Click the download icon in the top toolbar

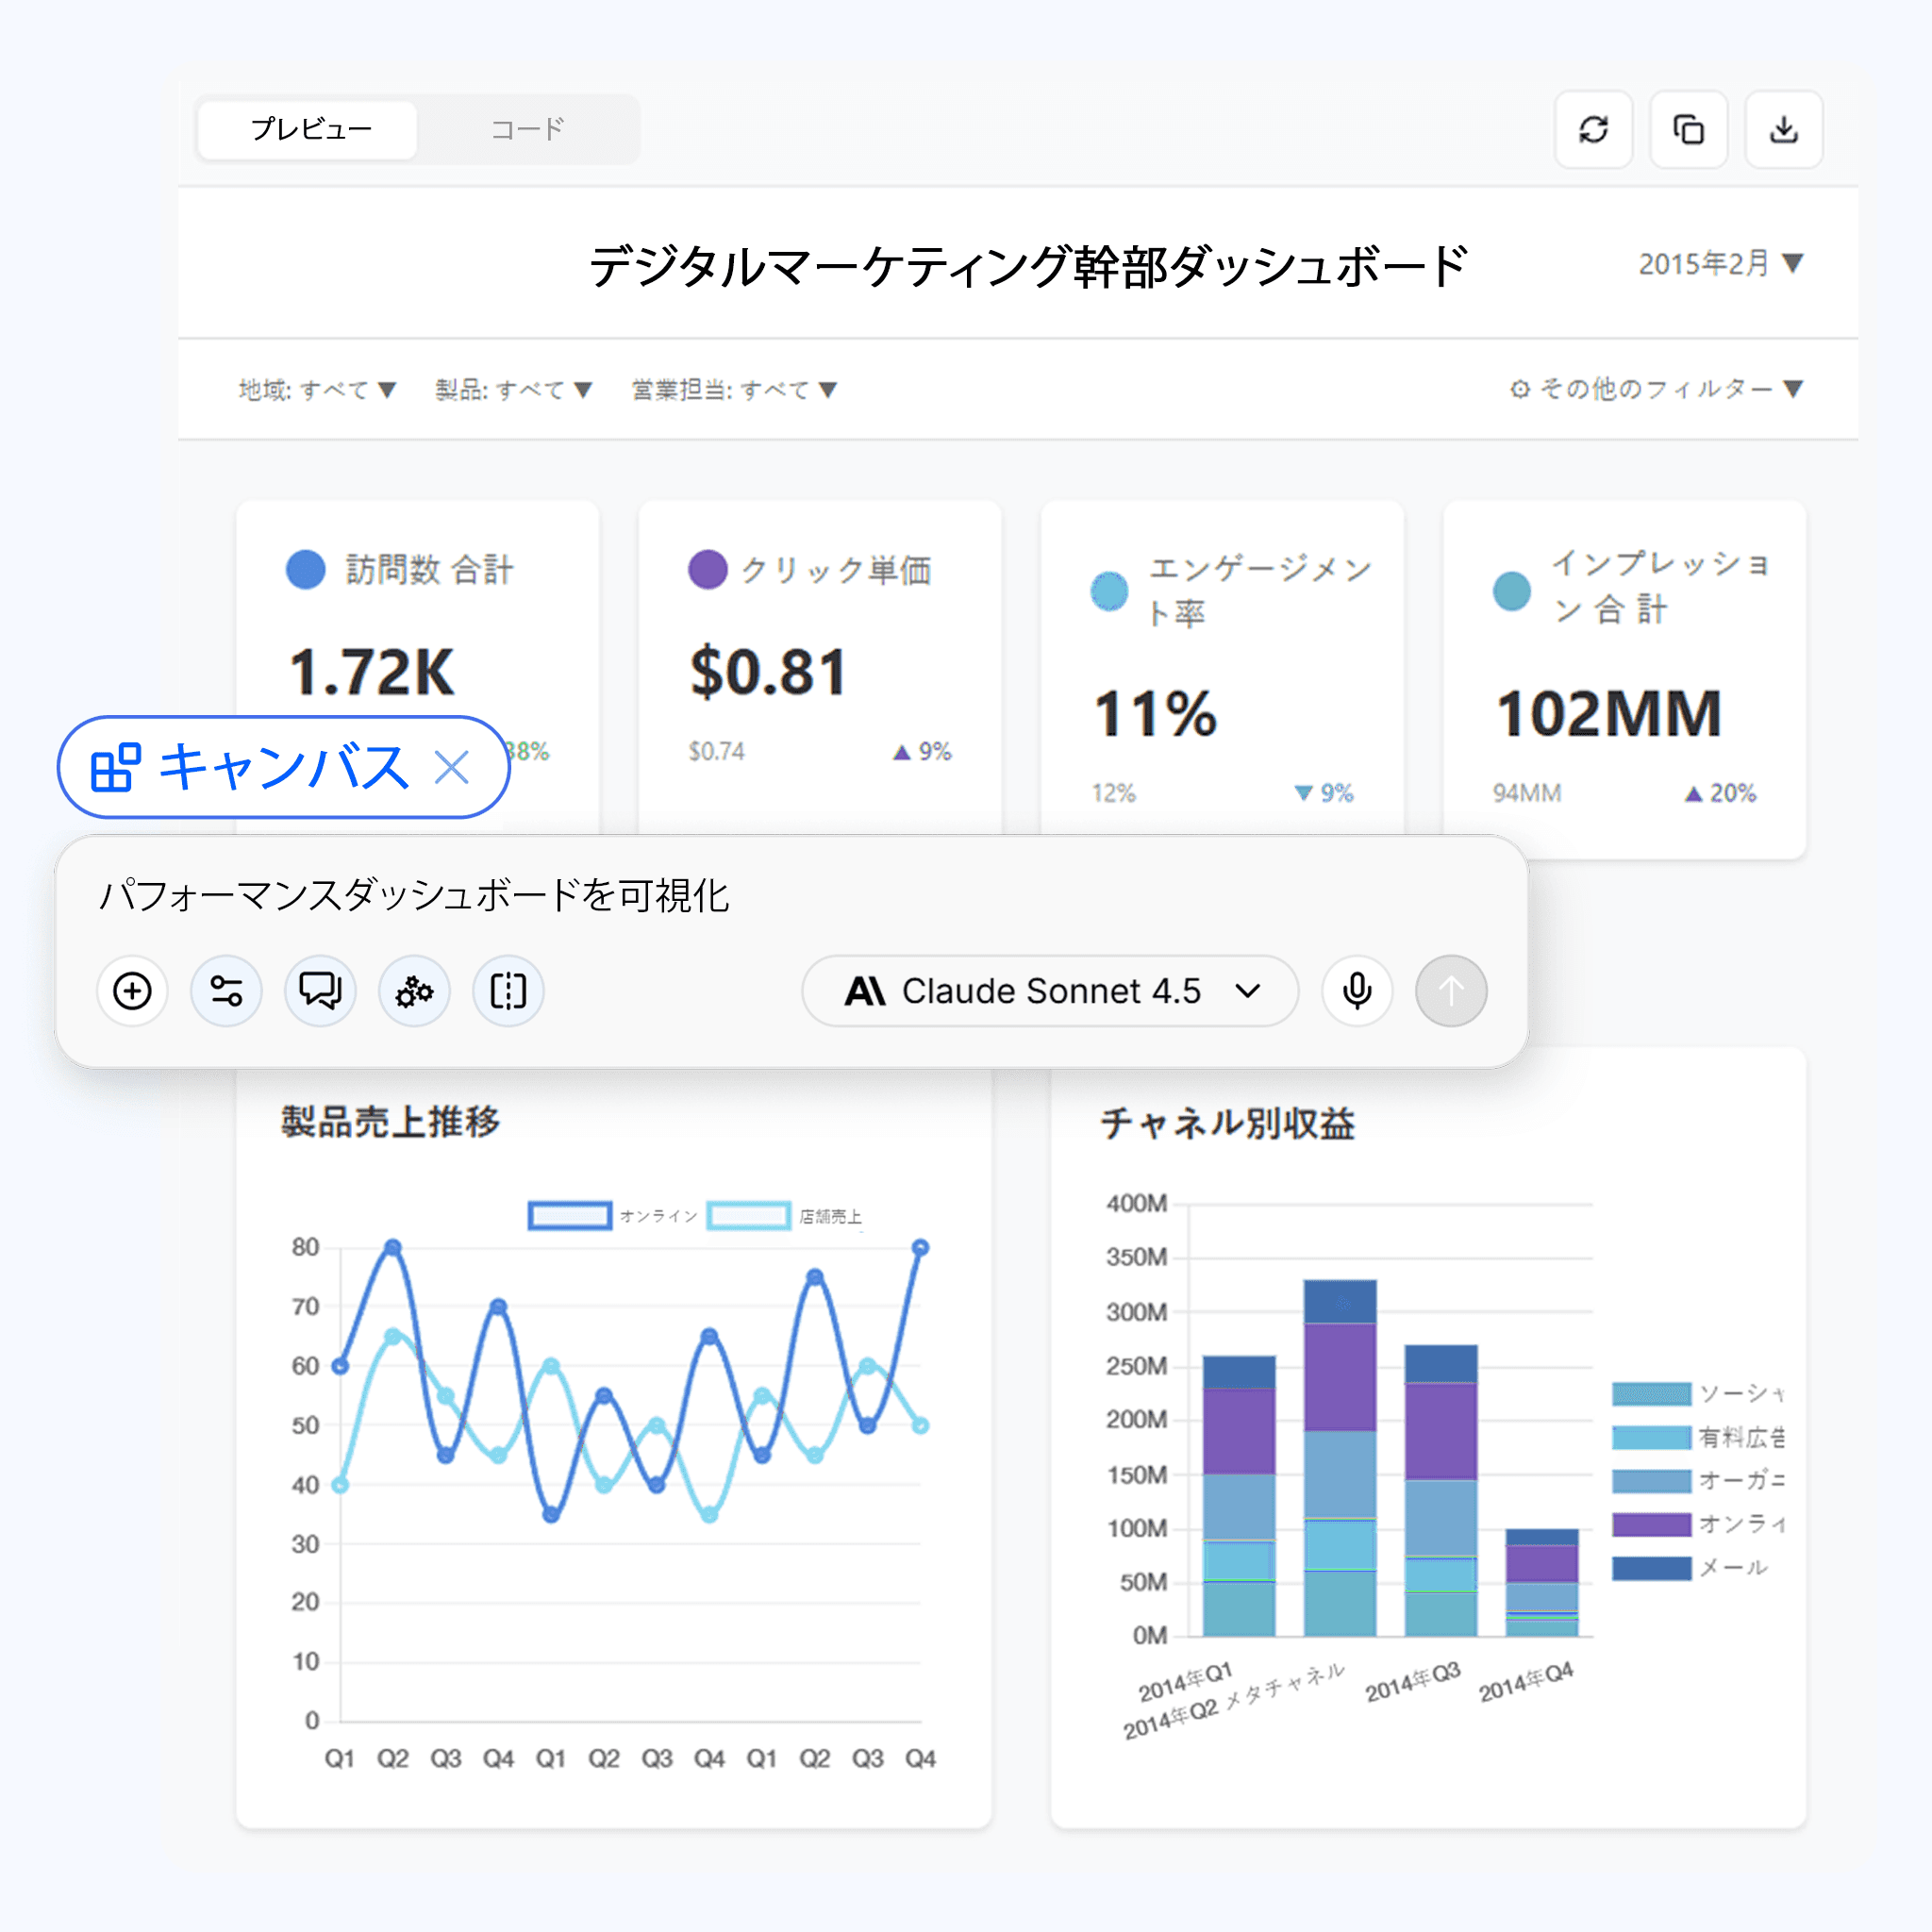pyautogui.click(x=1783, y=129)
